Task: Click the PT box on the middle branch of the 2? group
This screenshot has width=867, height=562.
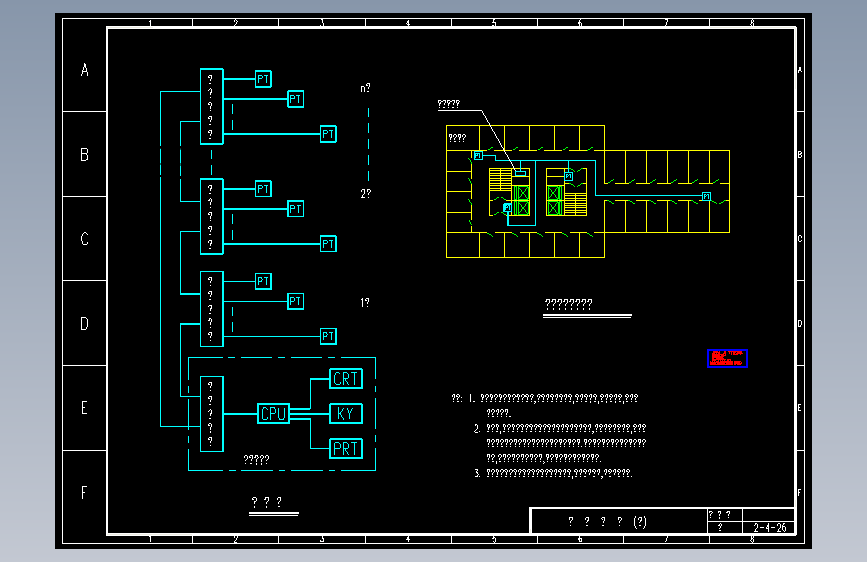Action: tap(295, 209)
